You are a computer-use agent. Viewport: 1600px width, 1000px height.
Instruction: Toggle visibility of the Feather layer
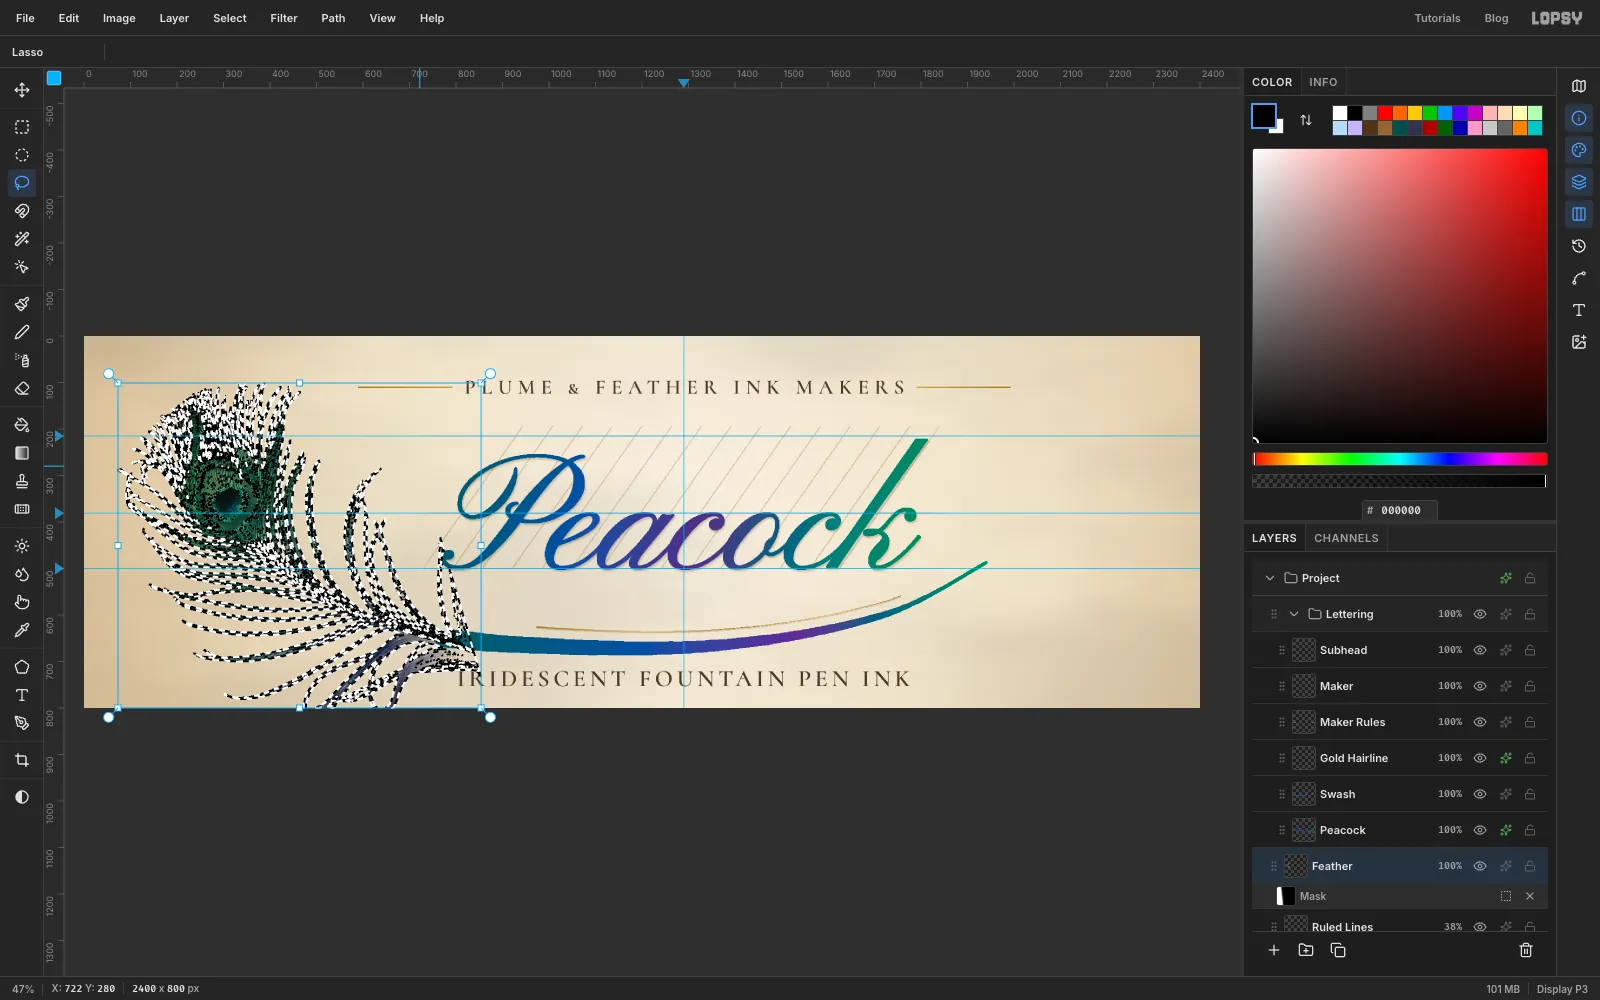(1480, 866)
